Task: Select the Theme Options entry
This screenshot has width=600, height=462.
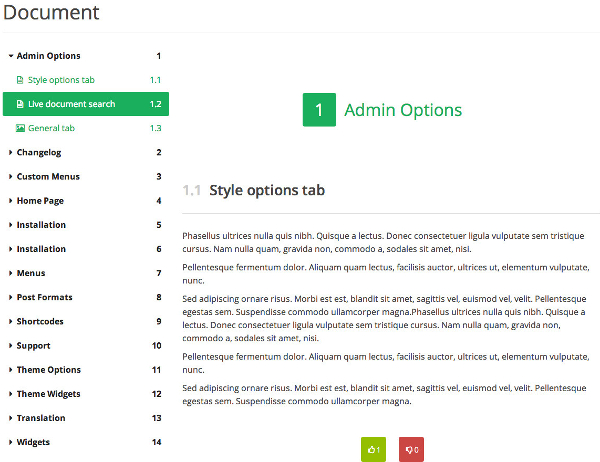Action: [49, 370]
